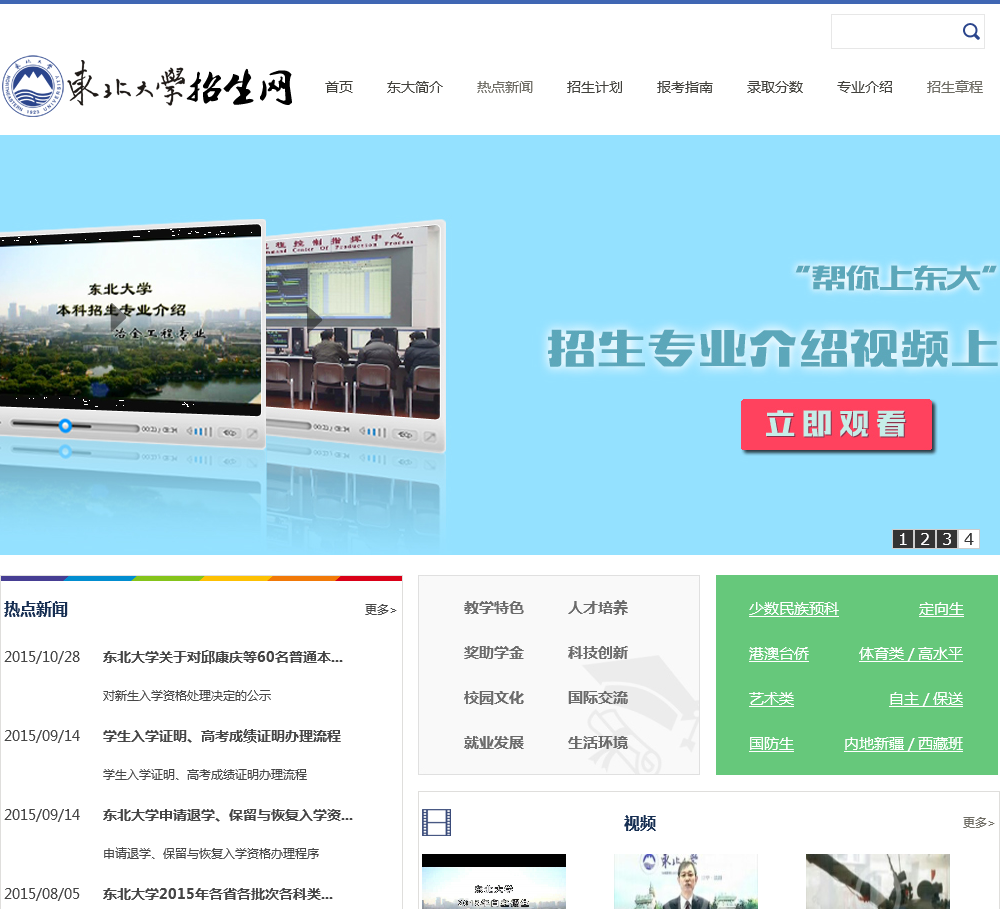The height and width of the screenshot is (909, 1000).
Task: Click summary text 申请退学、保留与恢复入学资格办理程序
Action: coord(211,854)
